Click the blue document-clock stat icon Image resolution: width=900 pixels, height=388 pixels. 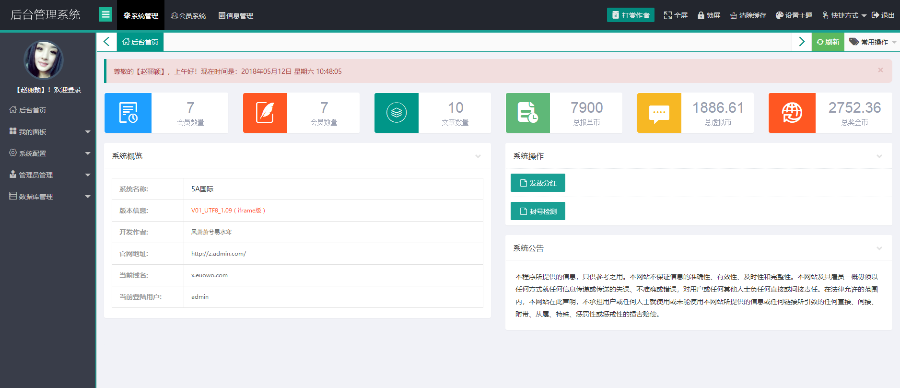(127, 113)
